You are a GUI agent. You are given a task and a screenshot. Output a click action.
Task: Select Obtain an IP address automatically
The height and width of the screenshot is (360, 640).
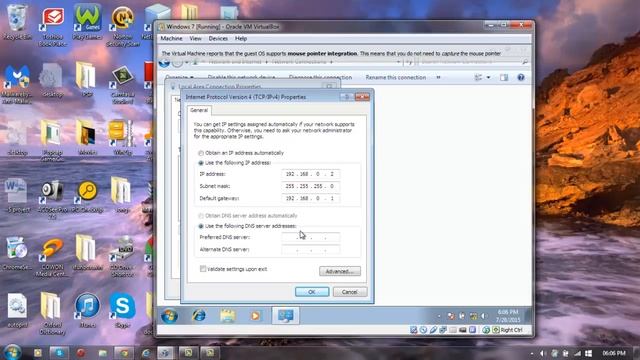point(241,153)
